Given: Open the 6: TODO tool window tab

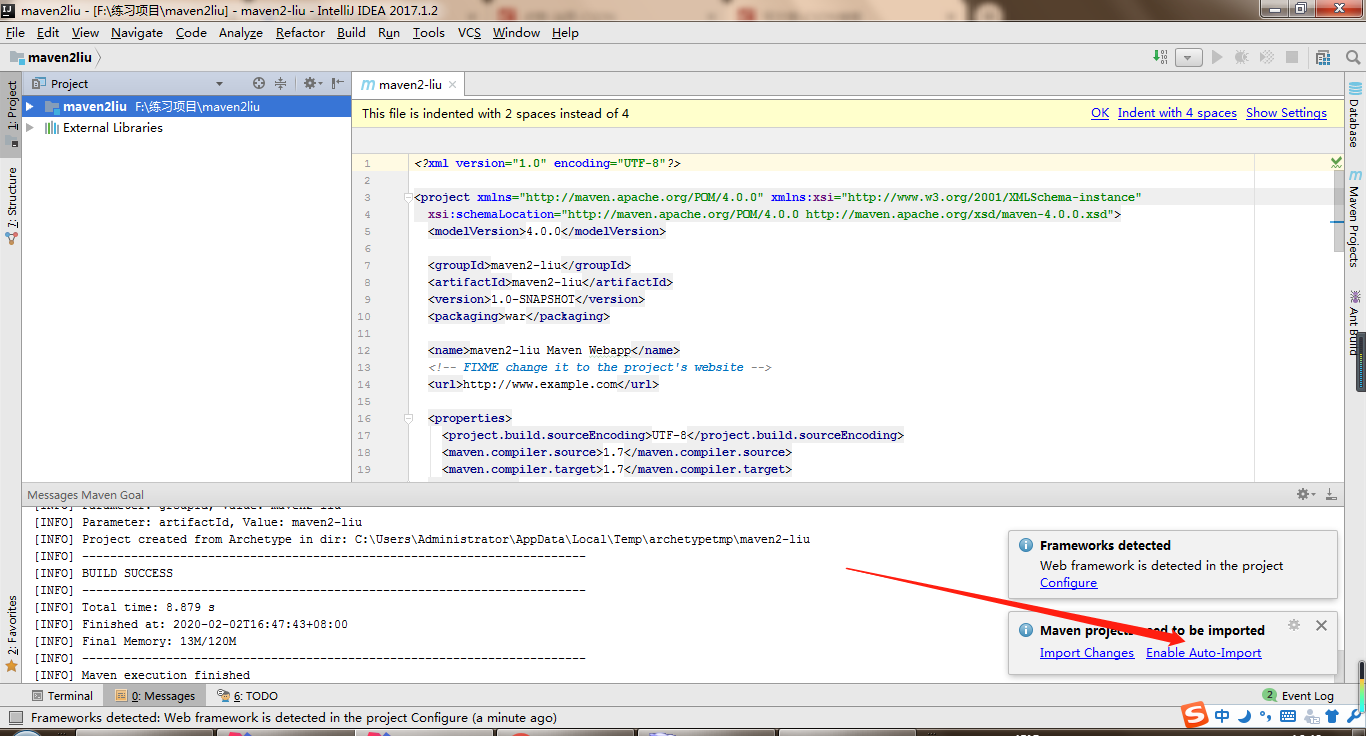Looking at the screenshot, I should (247, 696).
